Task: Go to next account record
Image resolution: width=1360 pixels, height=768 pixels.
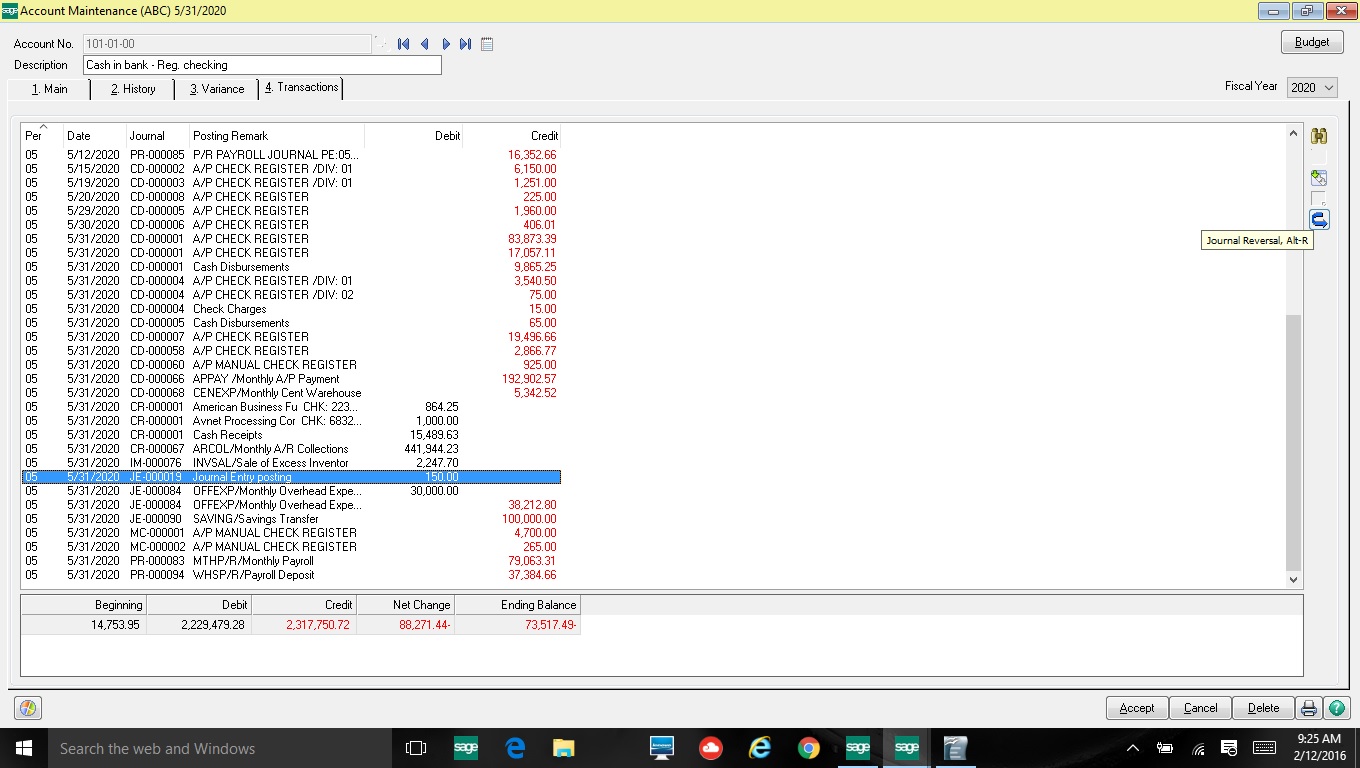Action: (x=446, y=44)
